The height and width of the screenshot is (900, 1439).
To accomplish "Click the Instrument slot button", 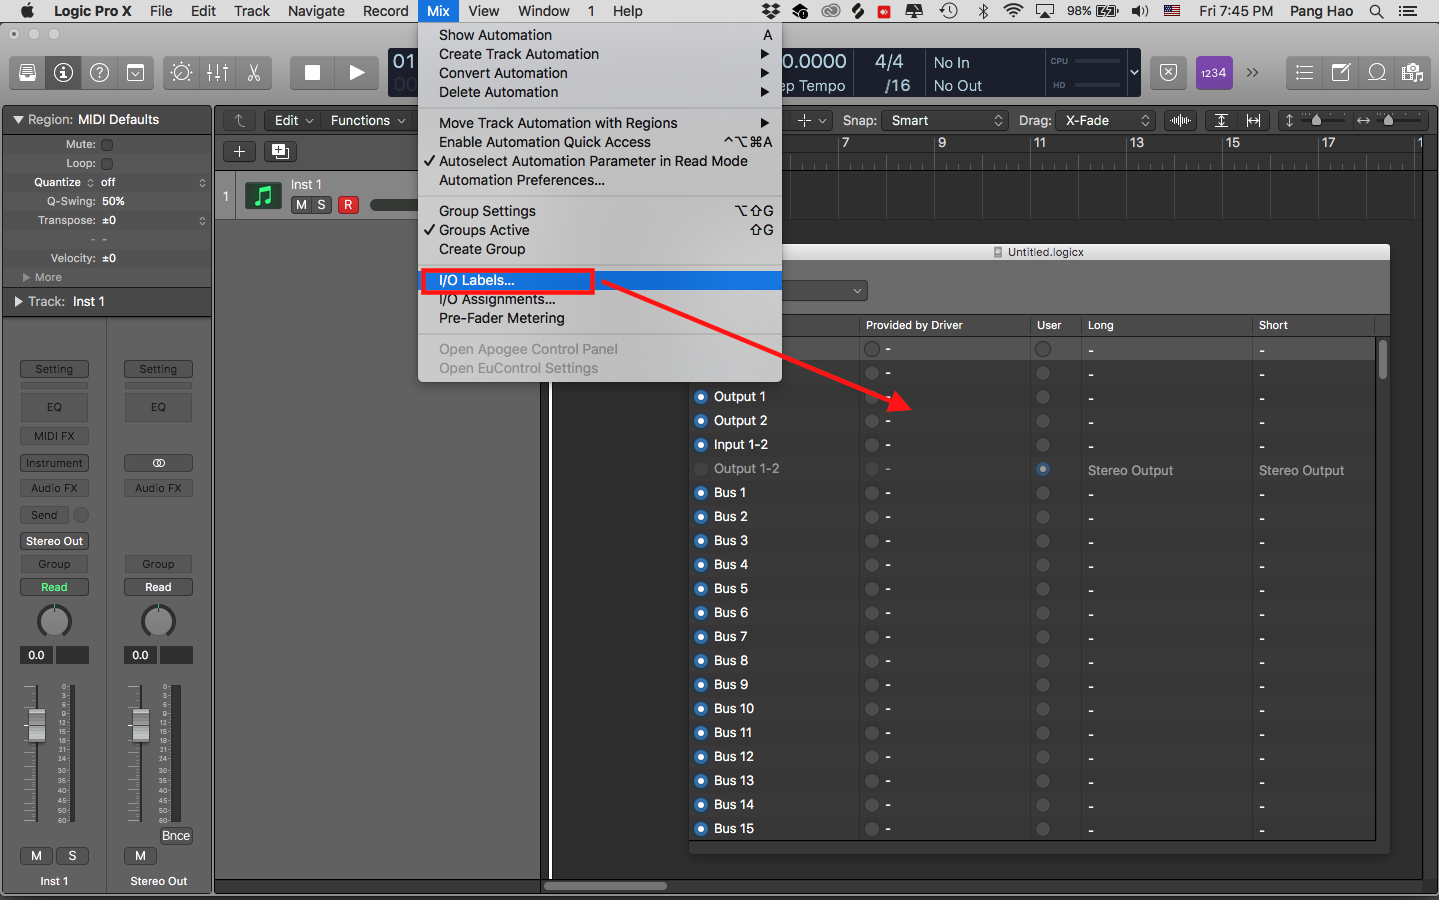I will tap(54, 463).
